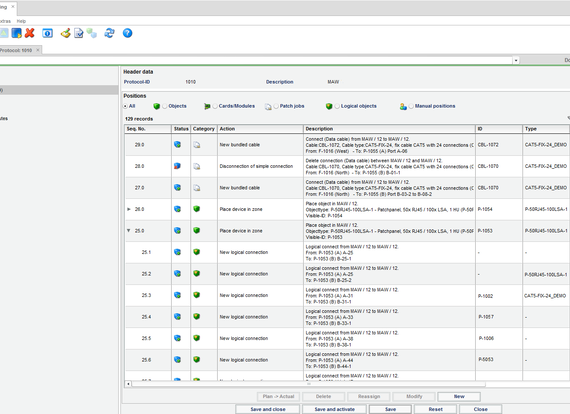Viewport: 570px width, 414px height.
Task: Click the brush cleanup toolbar icon
Action: [65, 33]
